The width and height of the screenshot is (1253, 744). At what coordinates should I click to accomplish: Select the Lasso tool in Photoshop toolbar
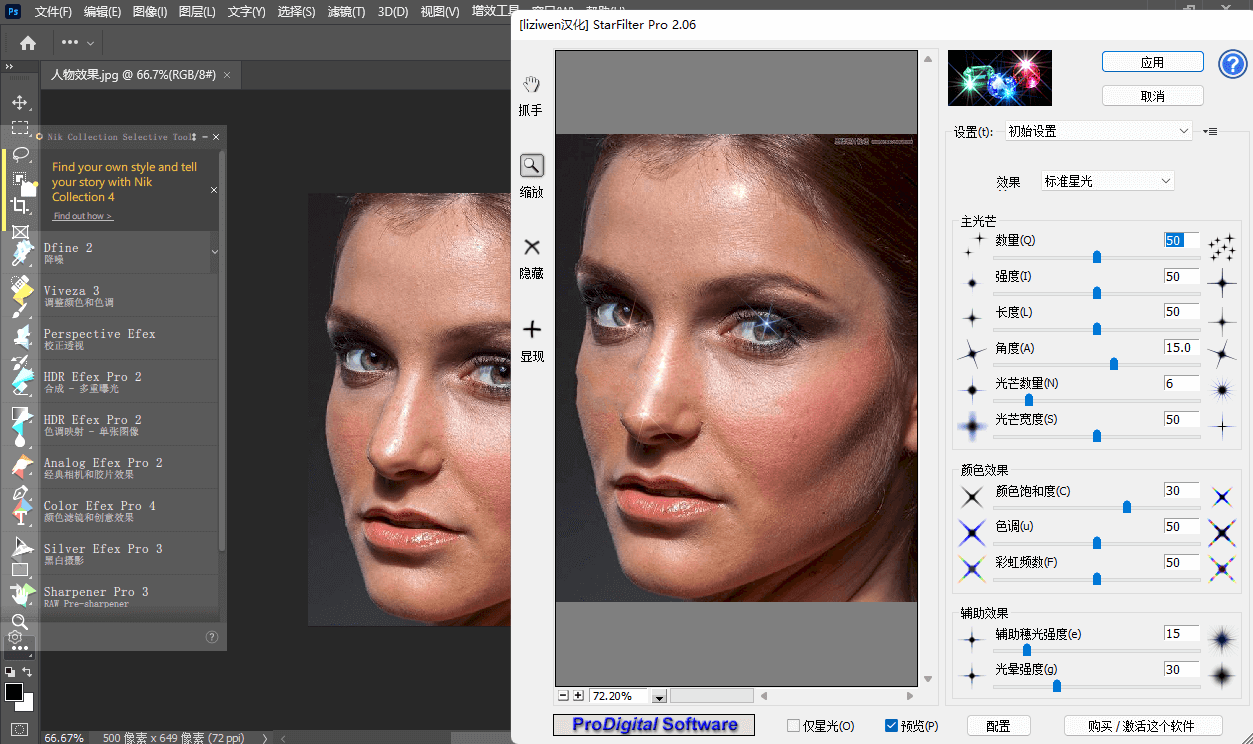pos(20,154)
